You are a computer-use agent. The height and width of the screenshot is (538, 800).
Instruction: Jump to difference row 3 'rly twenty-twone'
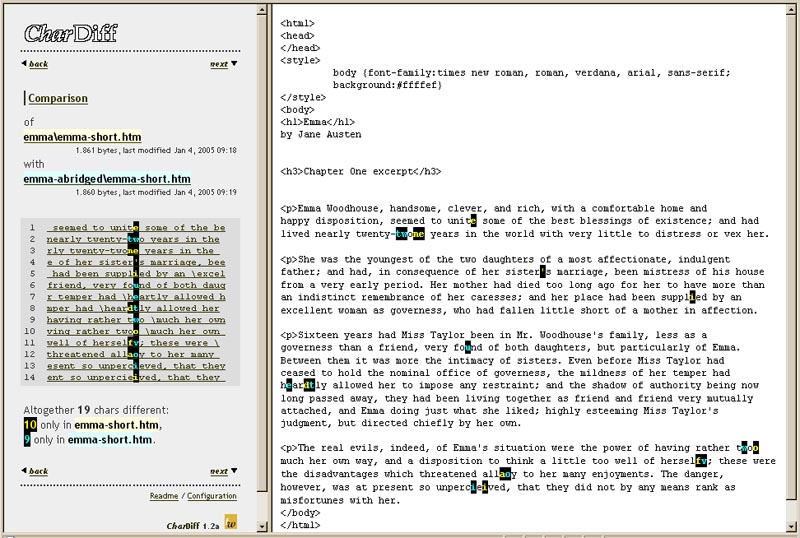tap(133, 251)
